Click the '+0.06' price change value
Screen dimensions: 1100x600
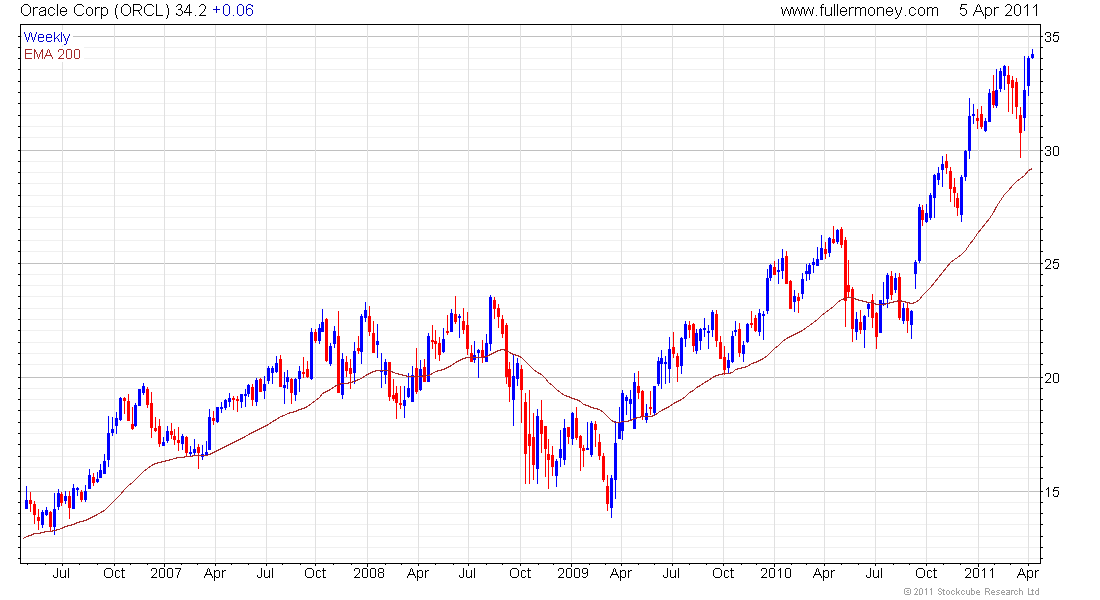(x=233, y=11)
